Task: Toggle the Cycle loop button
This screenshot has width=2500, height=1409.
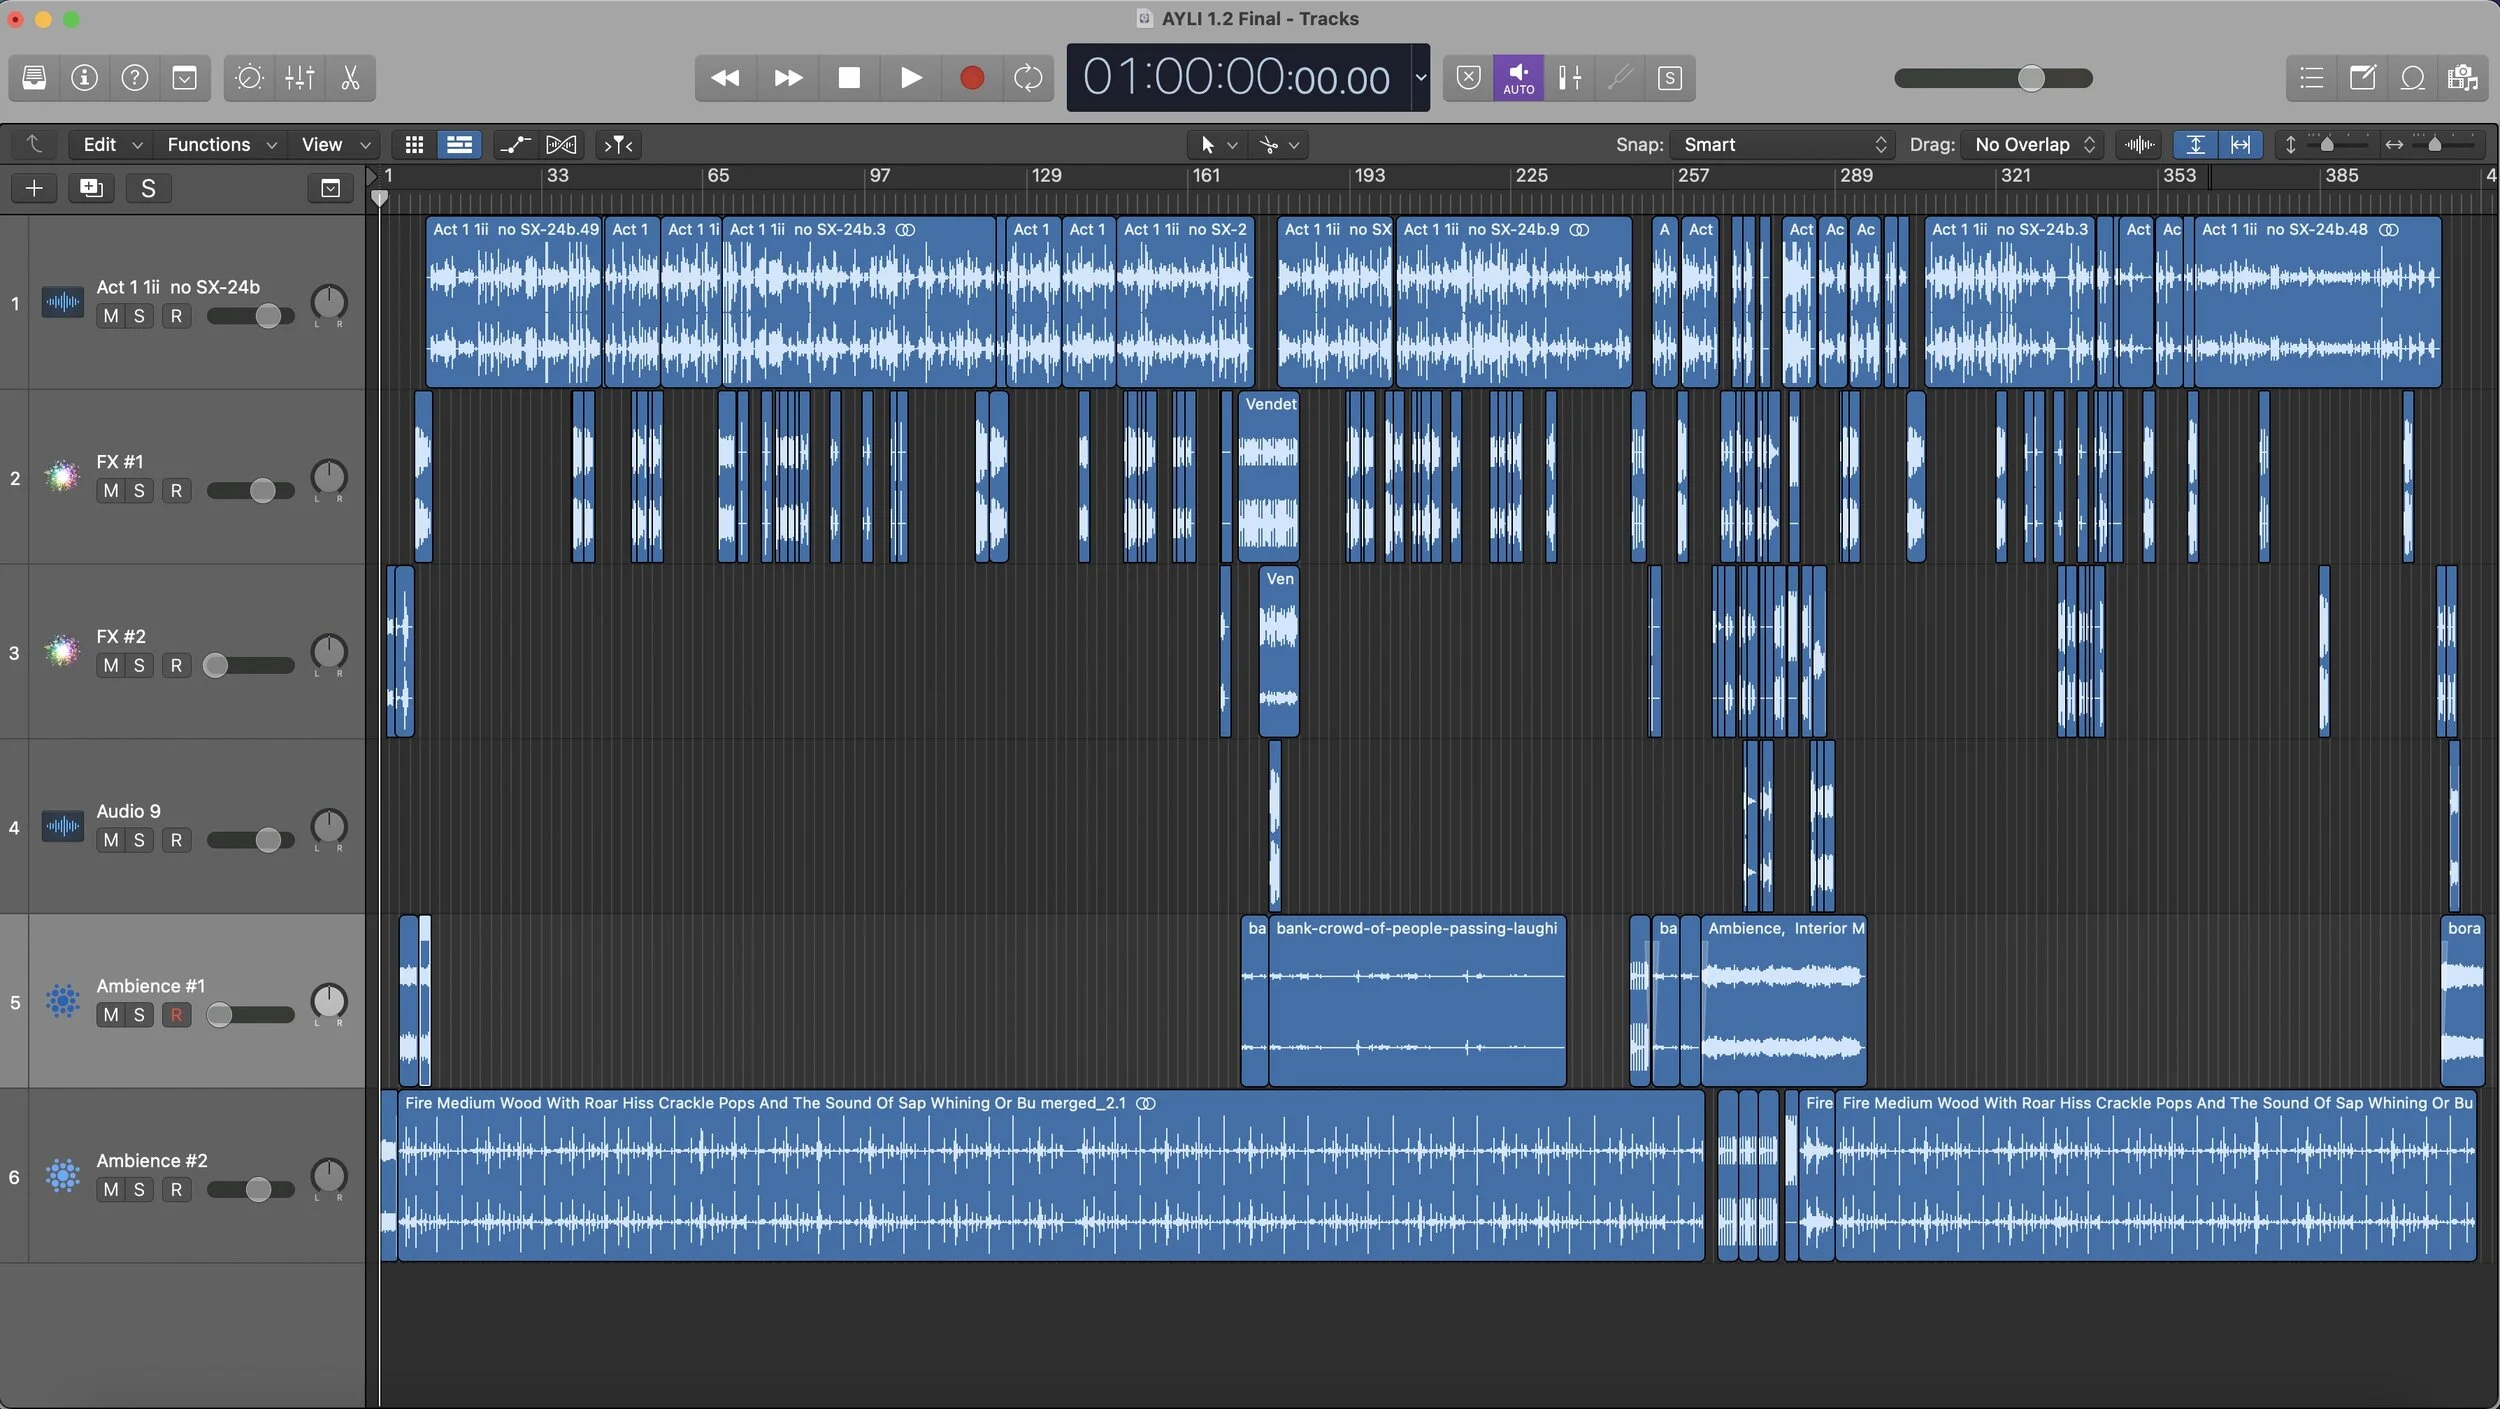Action: tap(1028, 78)
